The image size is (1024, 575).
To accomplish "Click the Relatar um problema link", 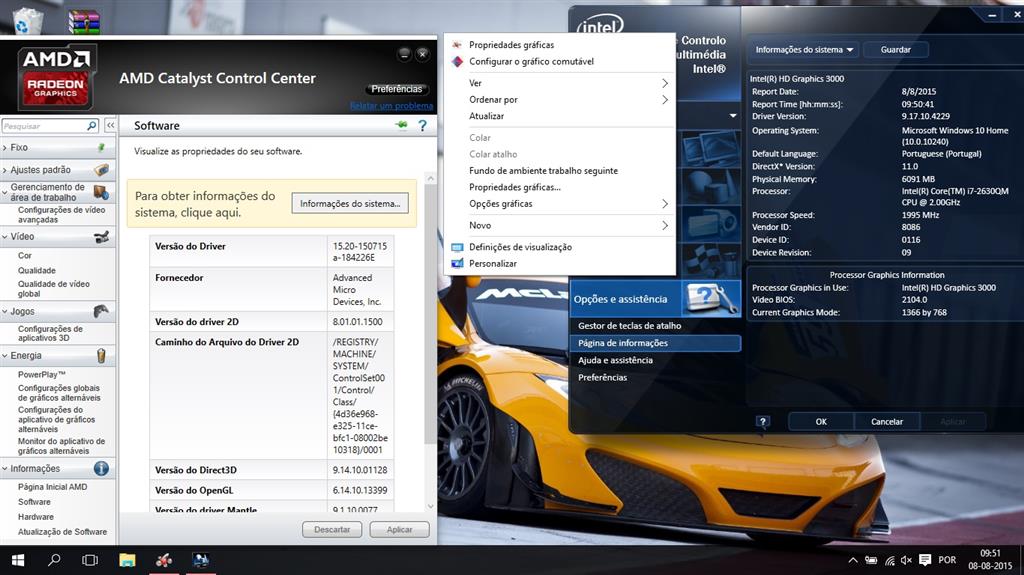I will (x=391, y=106).
